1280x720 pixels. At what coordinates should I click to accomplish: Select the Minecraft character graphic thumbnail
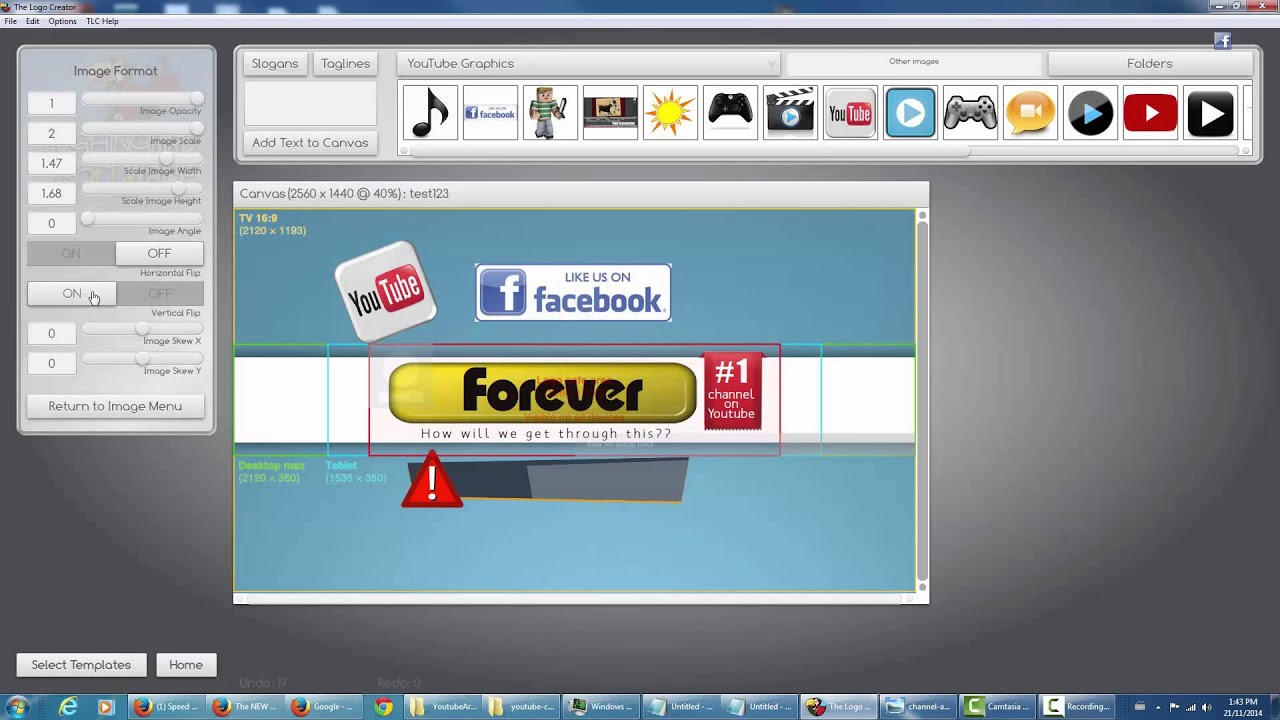(550, 112)
